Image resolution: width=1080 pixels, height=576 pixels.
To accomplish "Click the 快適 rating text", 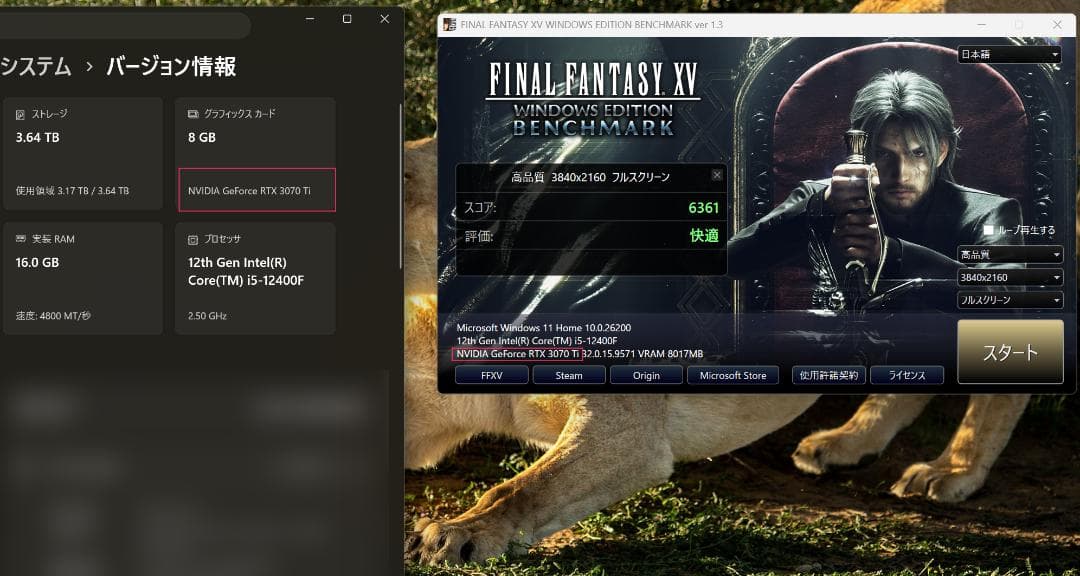I will tap(705, 236).
